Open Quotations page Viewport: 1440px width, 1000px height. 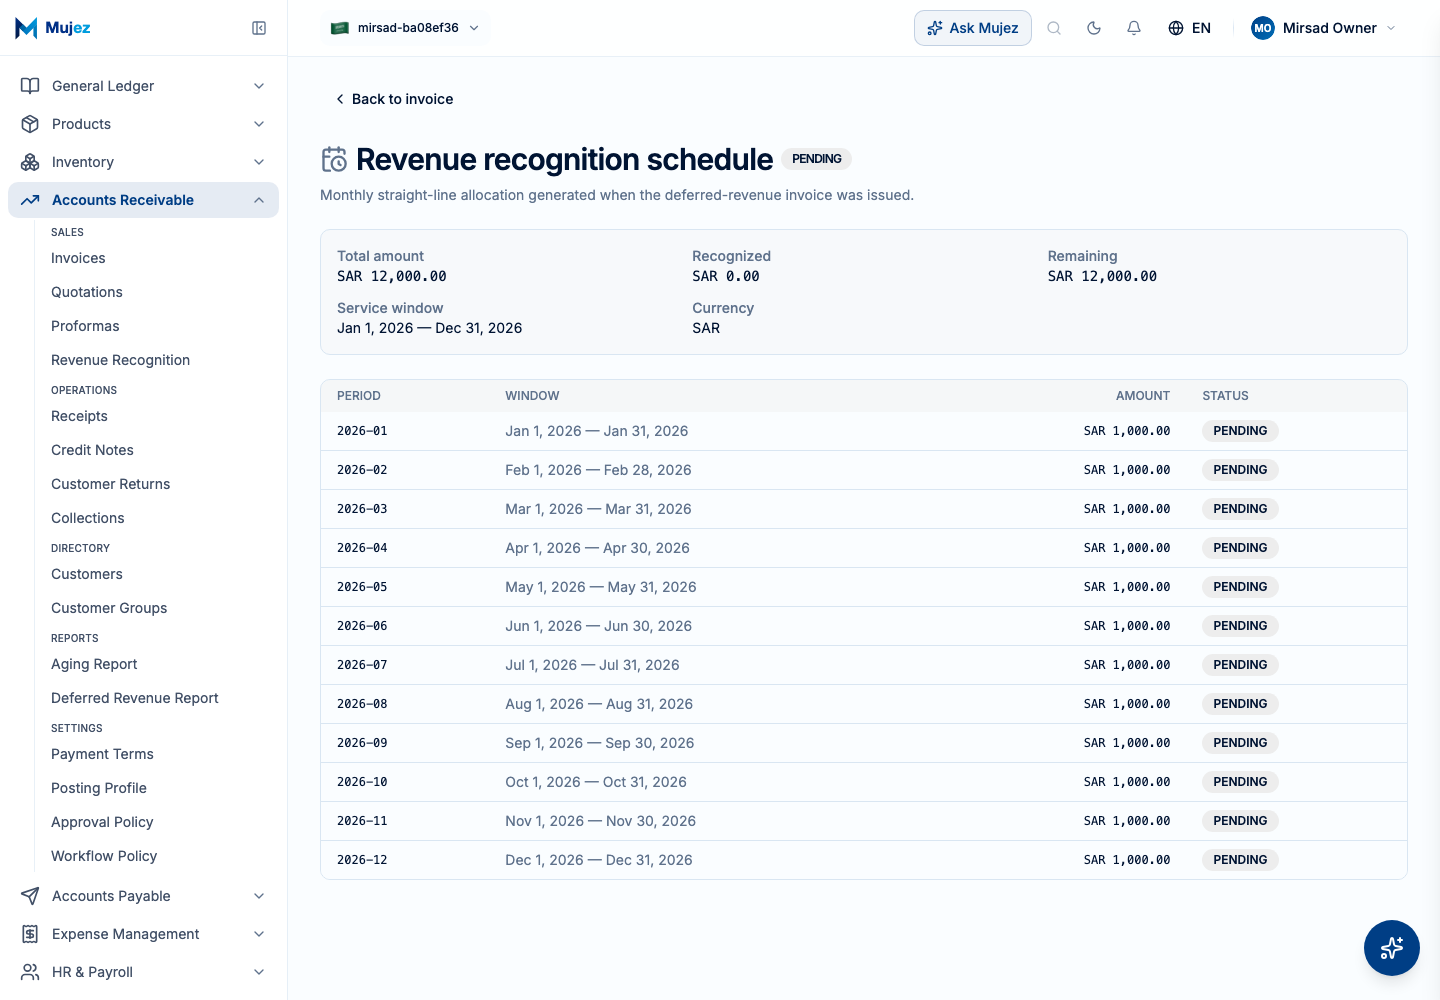click(x=87, y=292)
